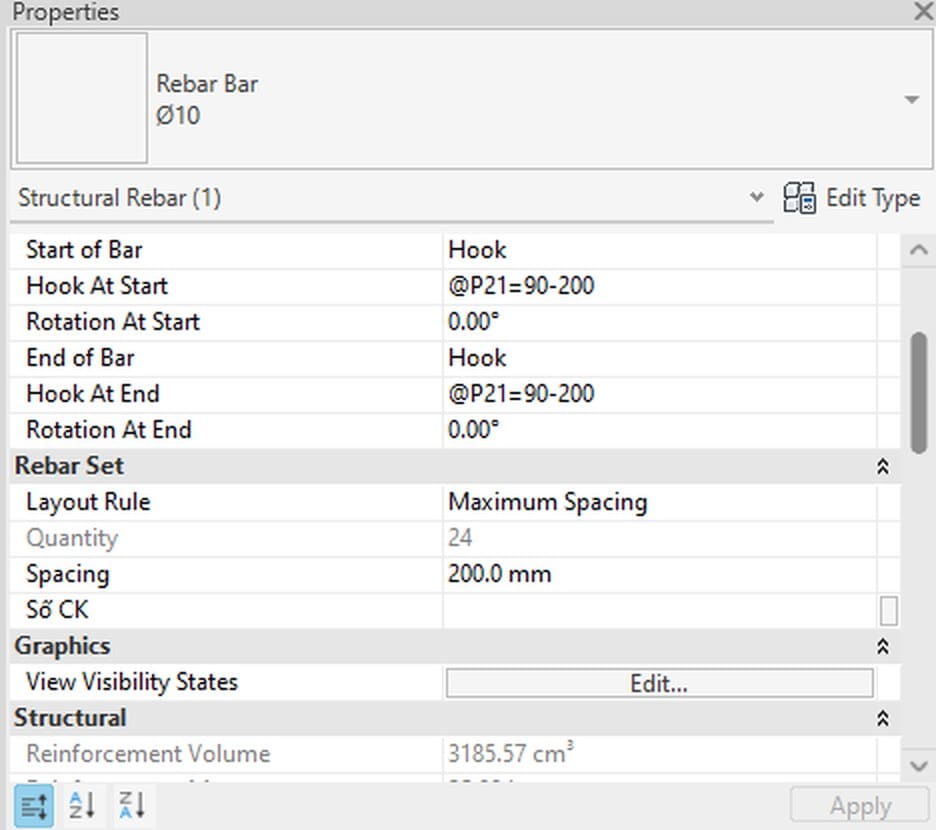This screenshot has height=830, width=936.
Task: Sort properties alphabetically A to Z
Action: [x=82, y=806]
